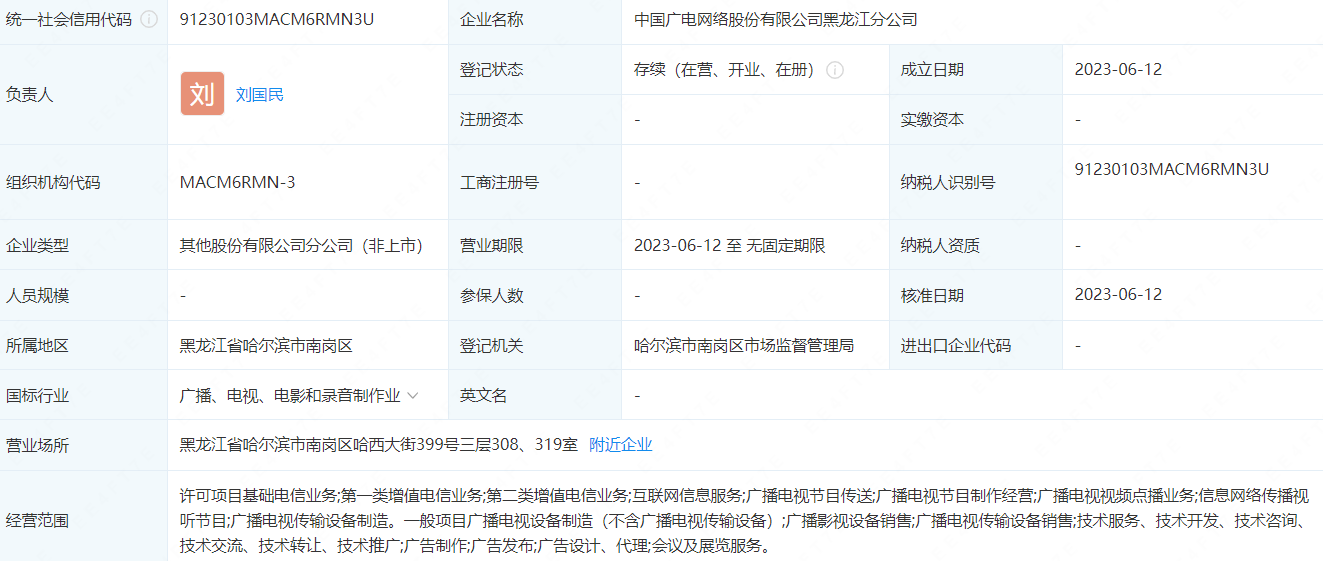Click the 注册资本 label
The width and height of the screenshot is (1323, 561).
click(491, 120)
